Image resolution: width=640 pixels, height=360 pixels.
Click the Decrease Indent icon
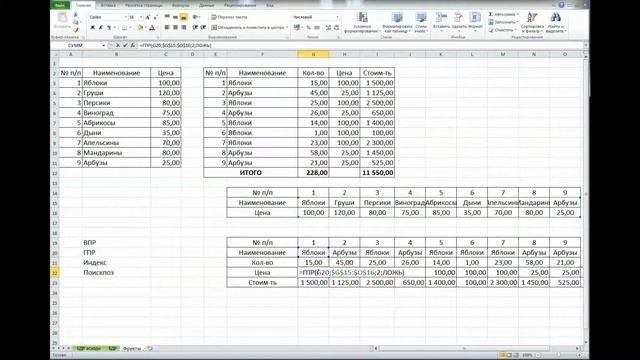[195, 27]
